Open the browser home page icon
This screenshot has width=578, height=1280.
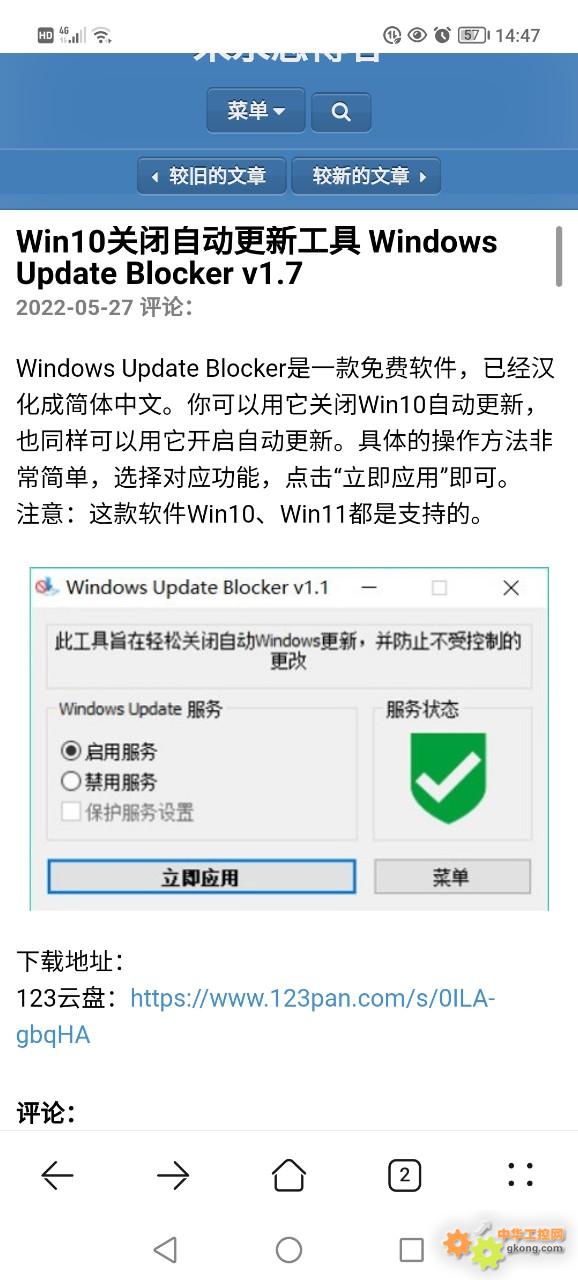(289, 1175)
